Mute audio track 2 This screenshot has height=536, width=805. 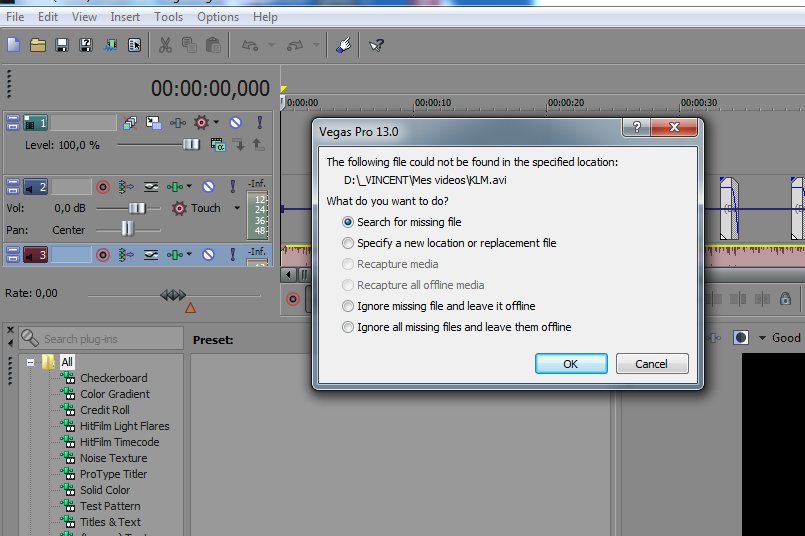click(x=208, y=187)
